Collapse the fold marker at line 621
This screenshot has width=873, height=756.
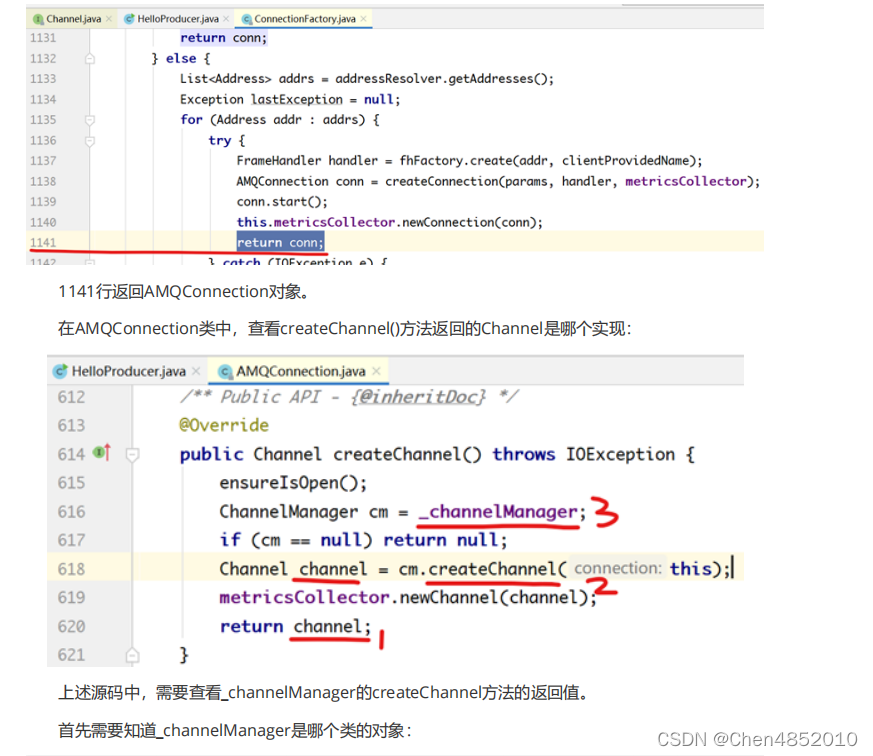[x=132, y=655]
